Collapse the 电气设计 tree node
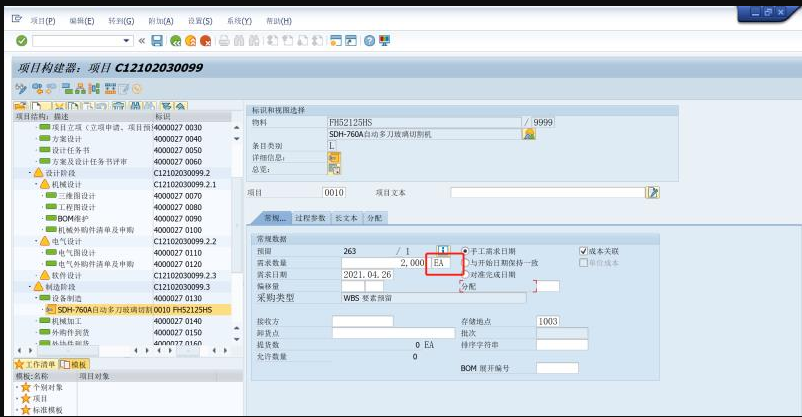 coord(37,241)
